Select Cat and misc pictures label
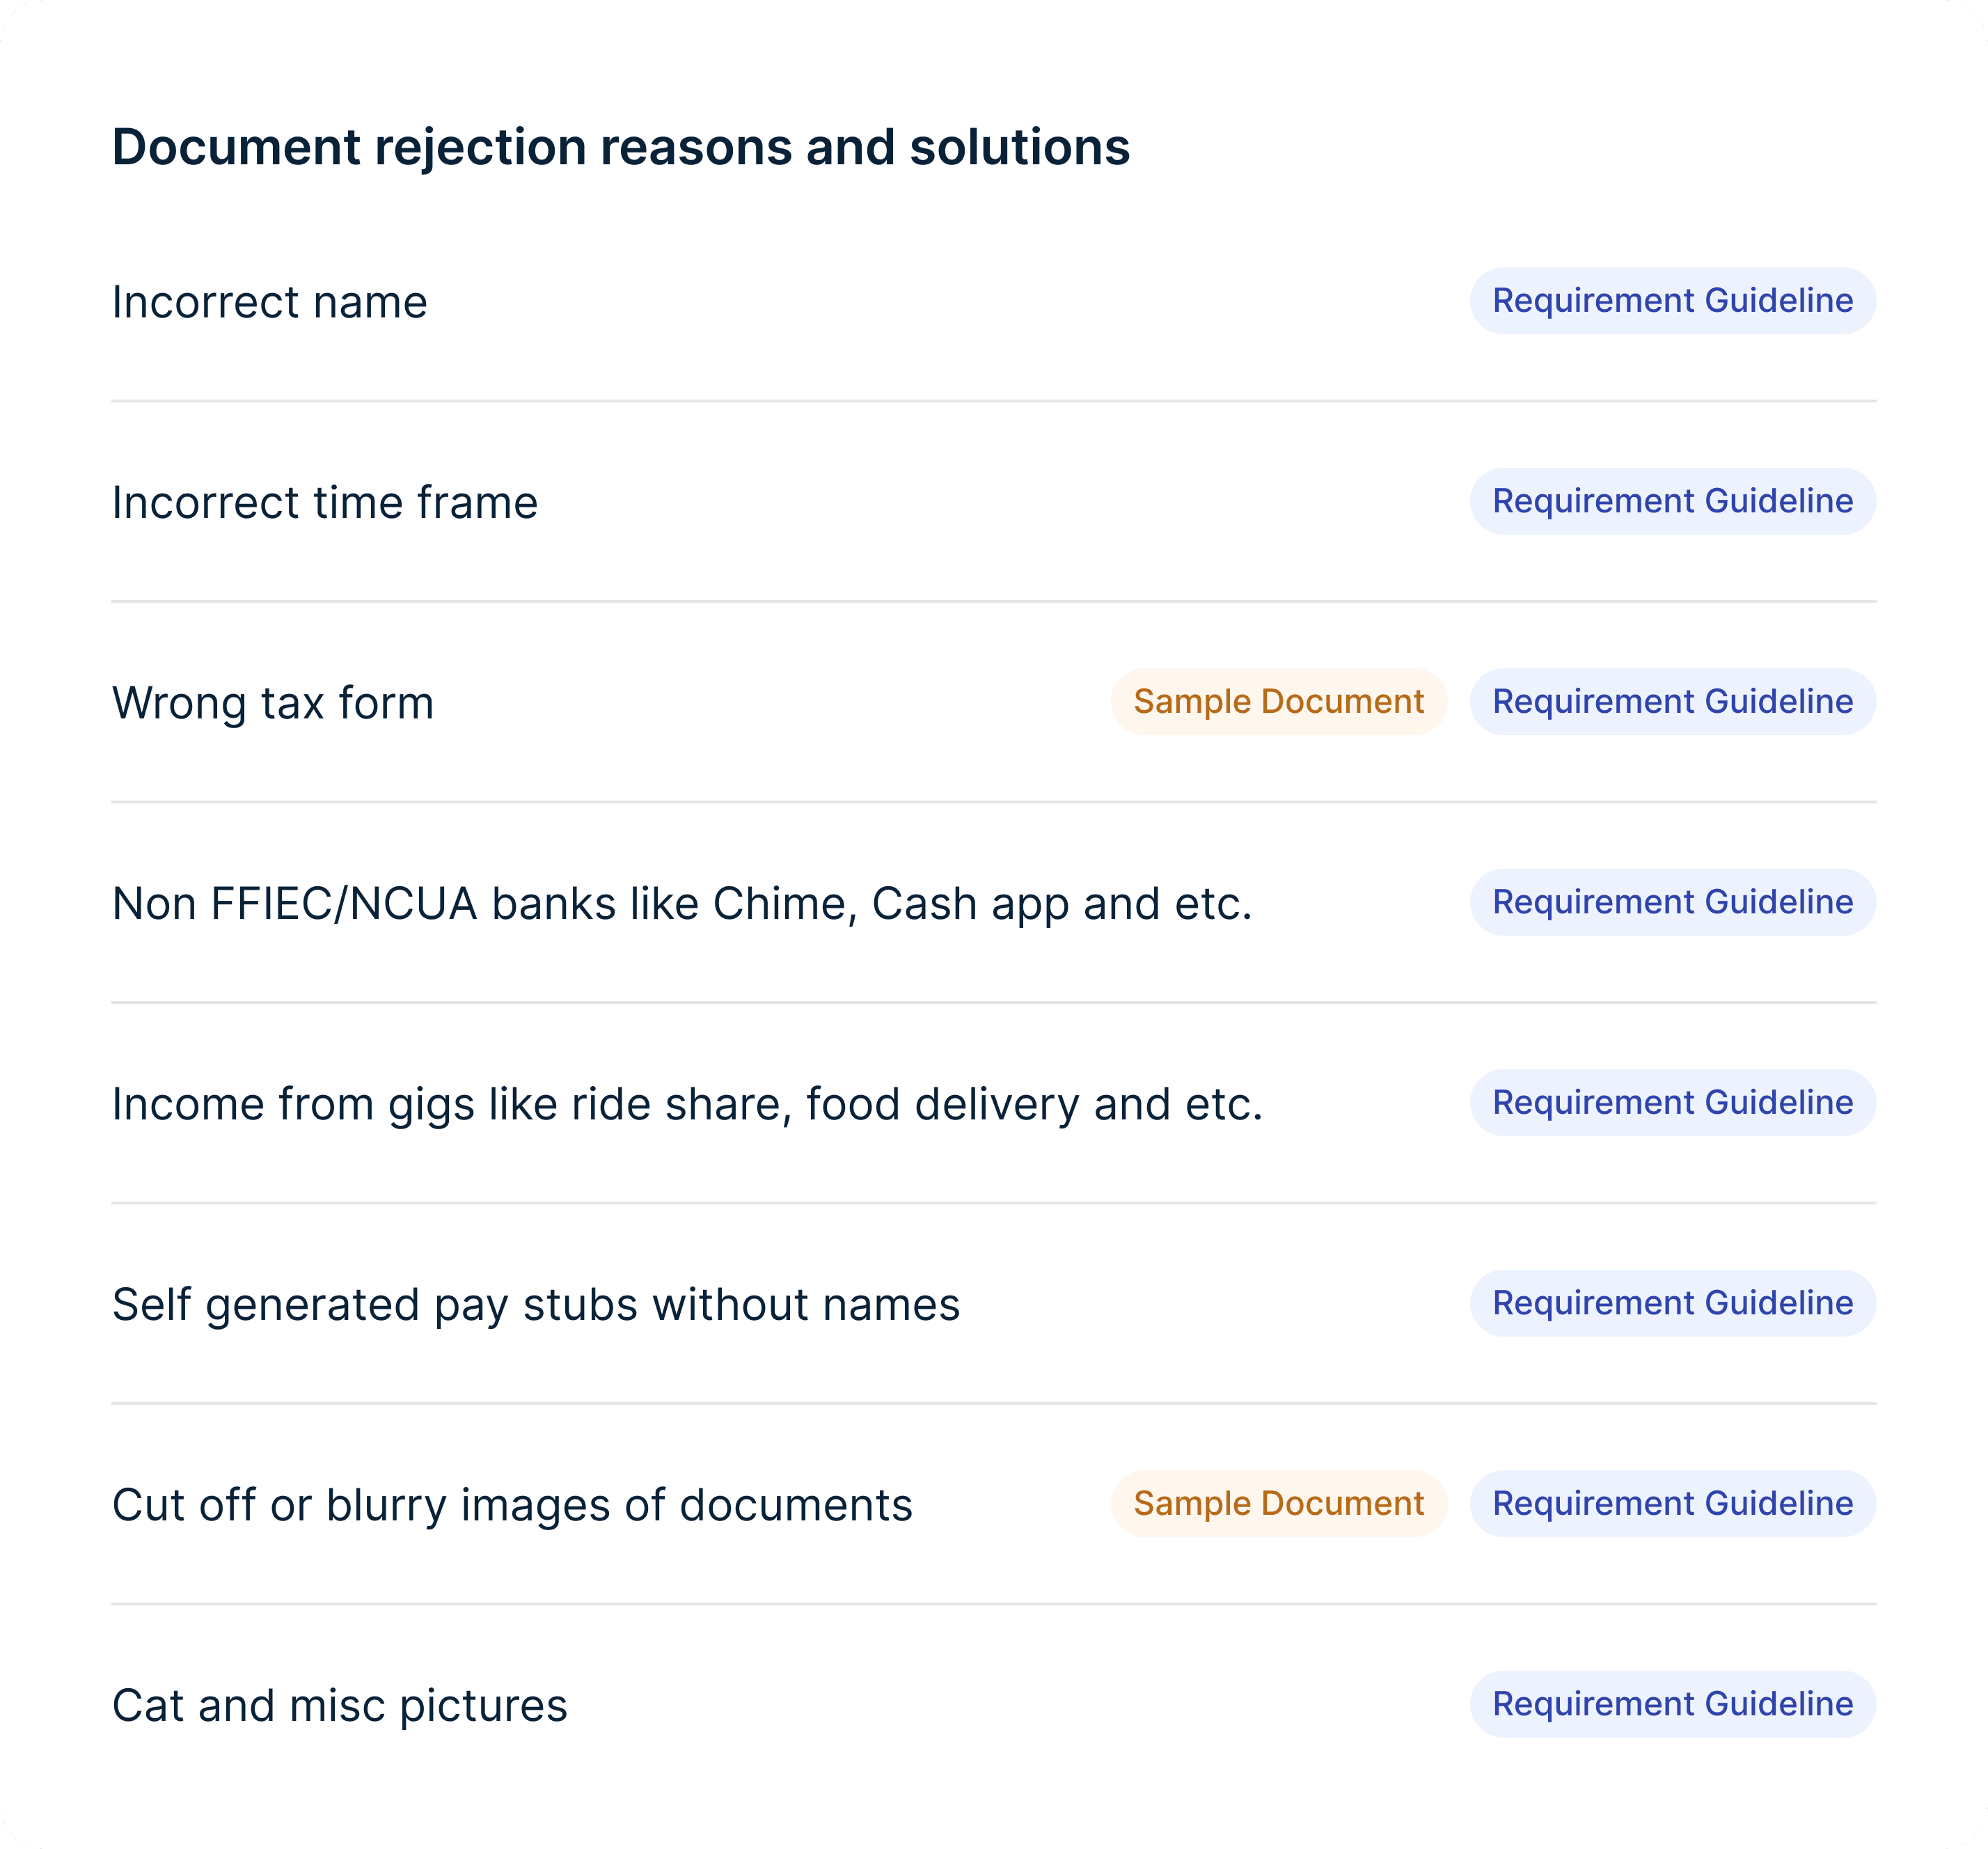 (340, 1706)
